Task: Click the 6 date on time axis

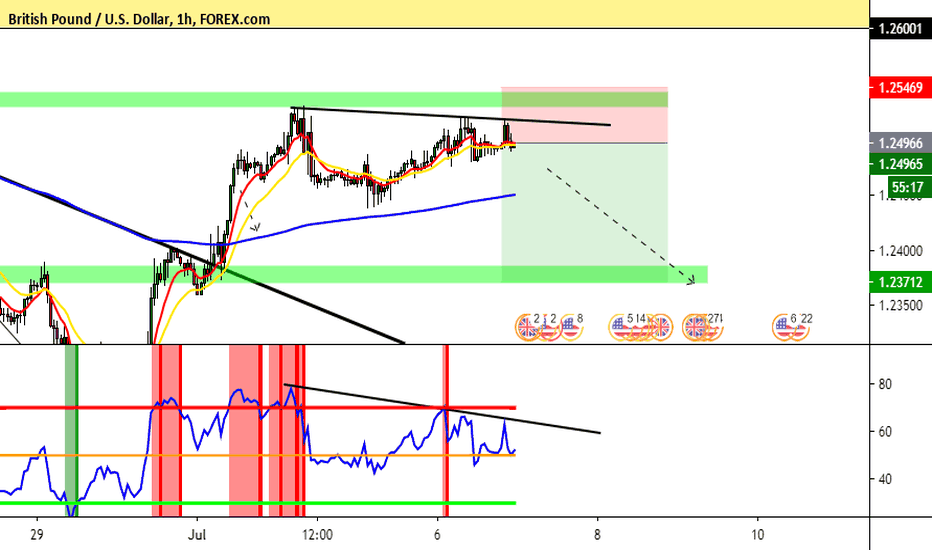Action: [437, 535]
